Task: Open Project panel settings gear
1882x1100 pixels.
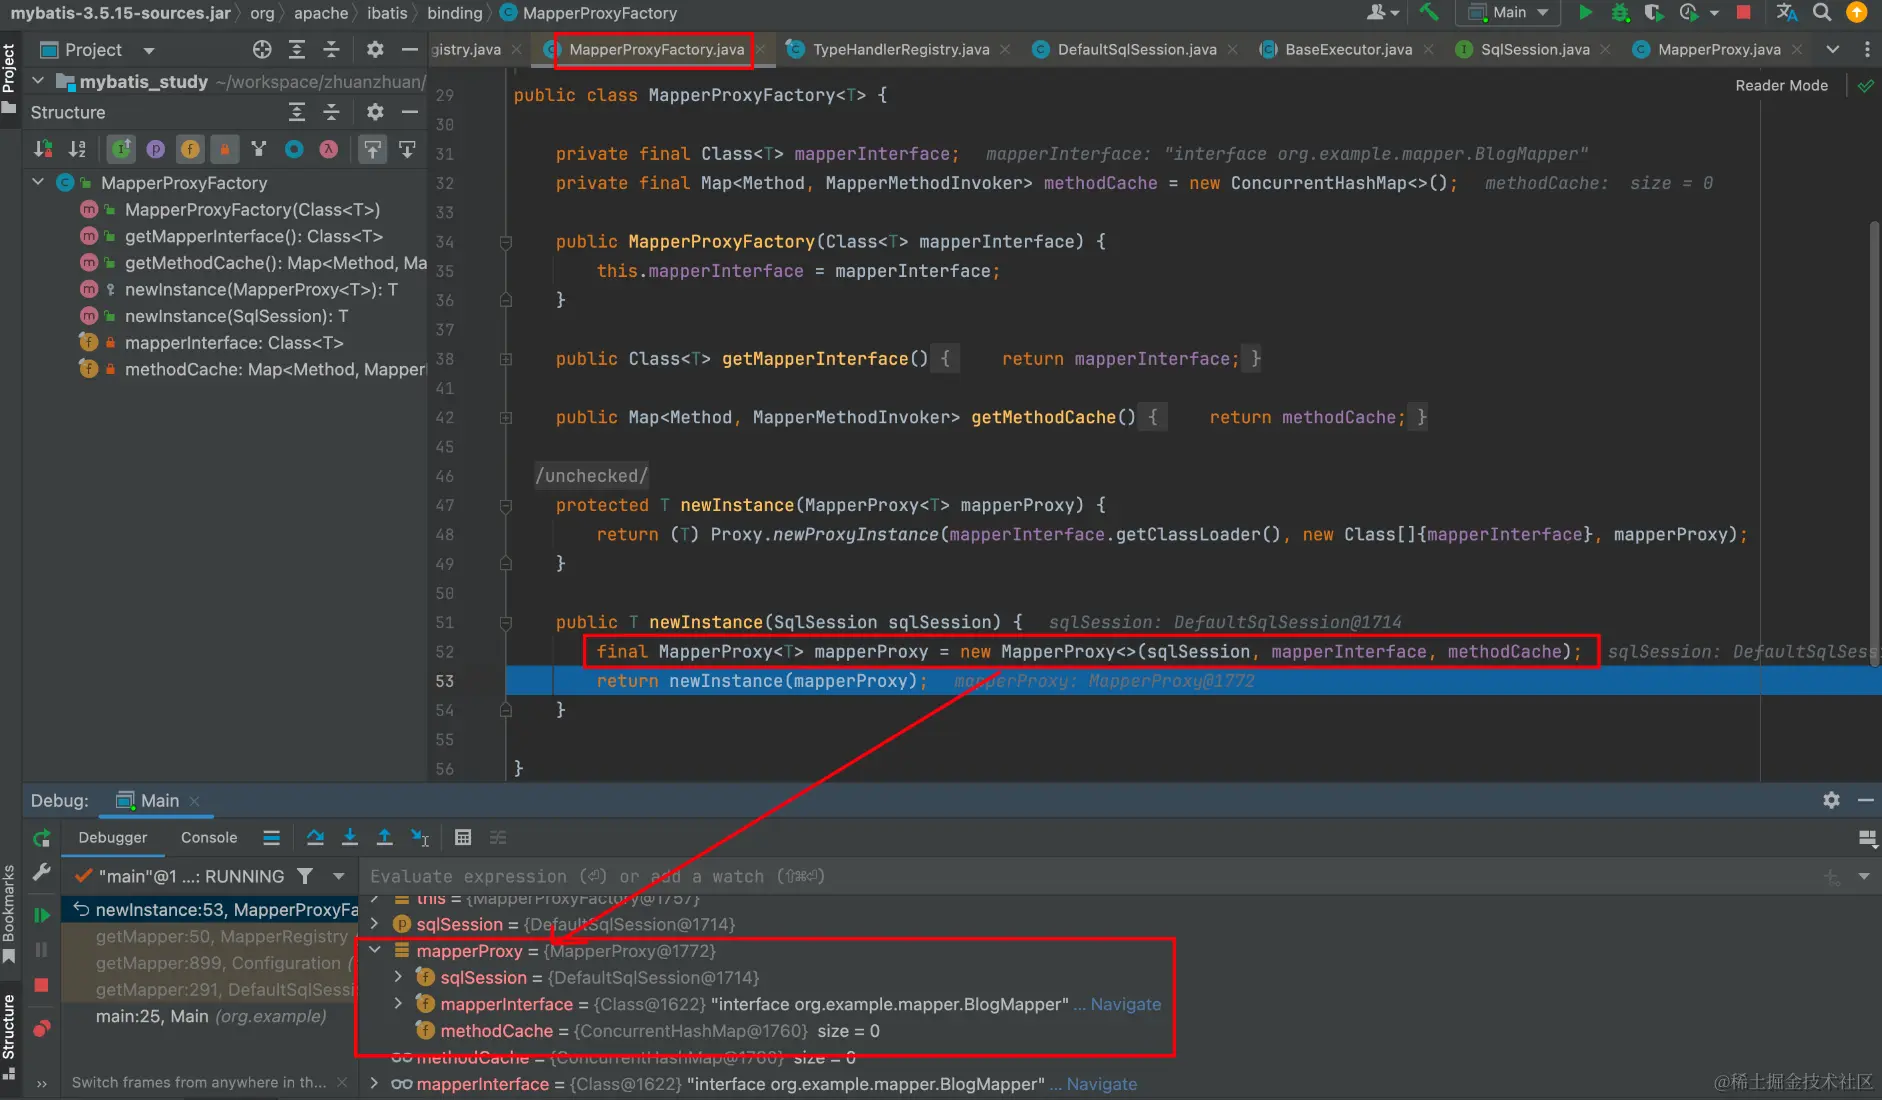Action: 375,49
